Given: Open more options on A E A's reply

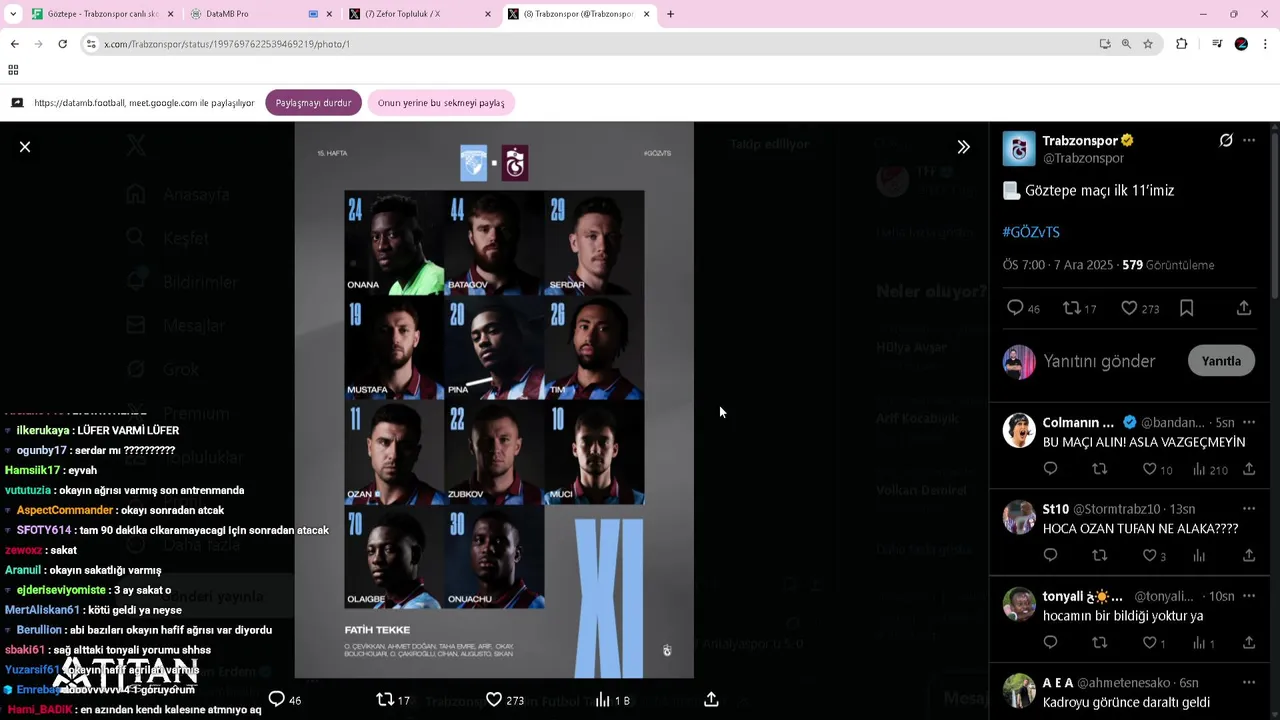Looking at the screenshot, I should coord(1249,682).
